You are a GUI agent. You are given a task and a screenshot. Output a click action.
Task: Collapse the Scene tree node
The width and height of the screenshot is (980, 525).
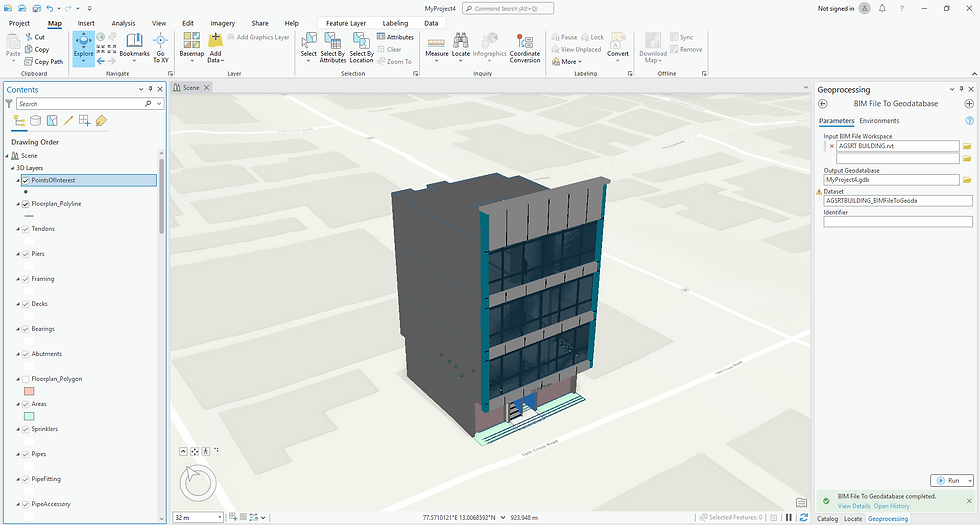(x=8, y=156)
